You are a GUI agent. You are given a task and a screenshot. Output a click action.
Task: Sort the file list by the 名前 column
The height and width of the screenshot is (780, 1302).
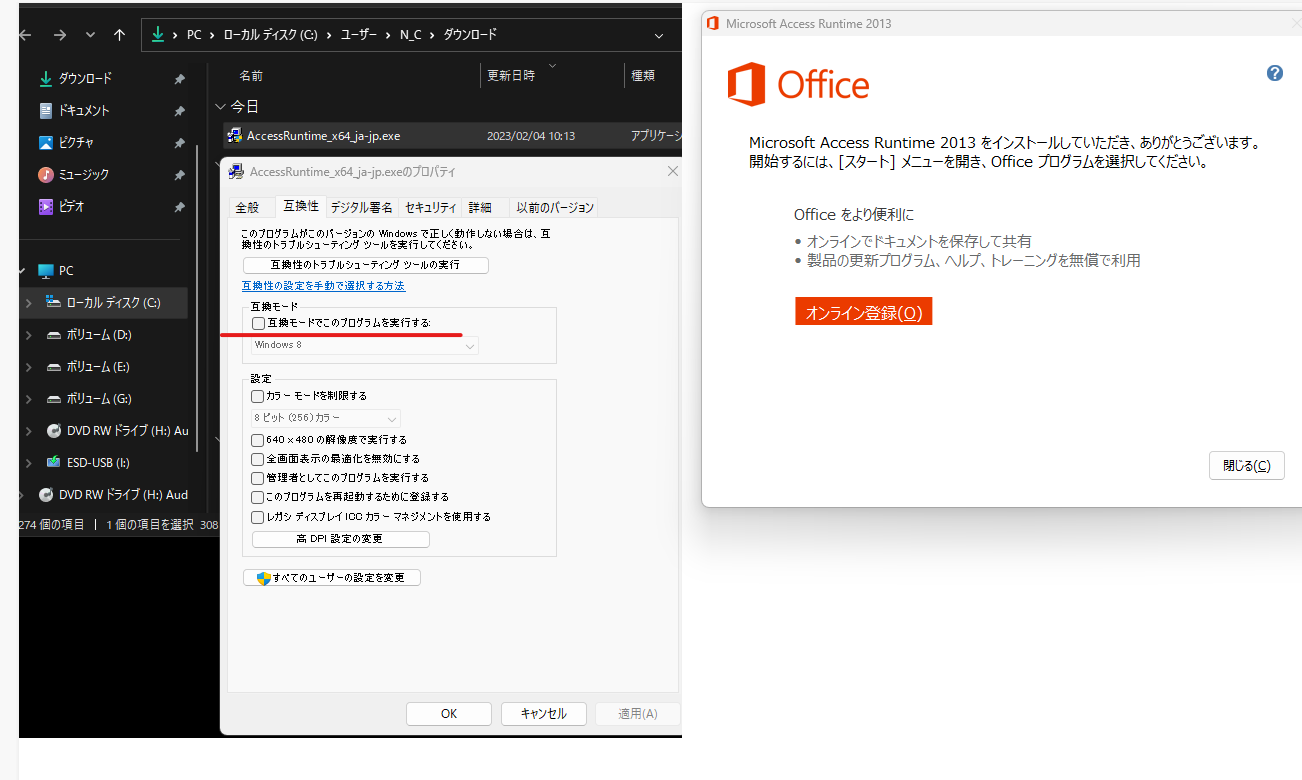(x=251, y=75)
